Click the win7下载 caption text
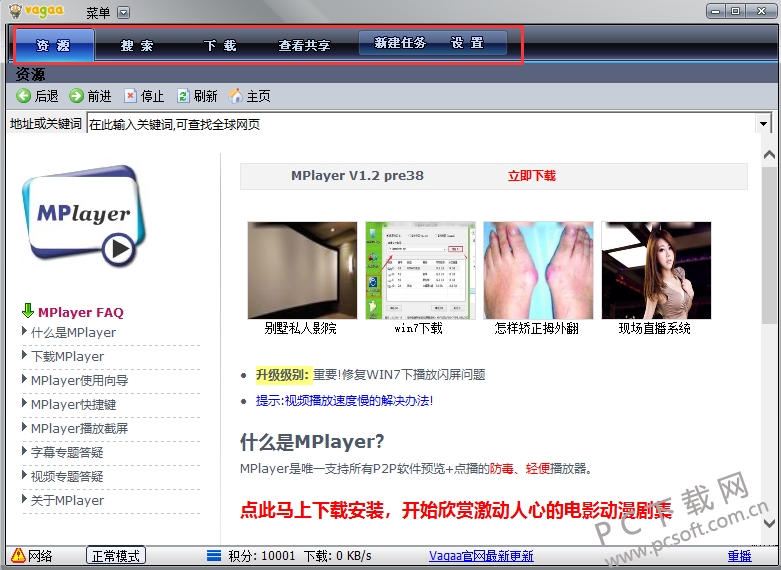The width and height of the screenshot is (781, 570). click(x=418, y=328)
